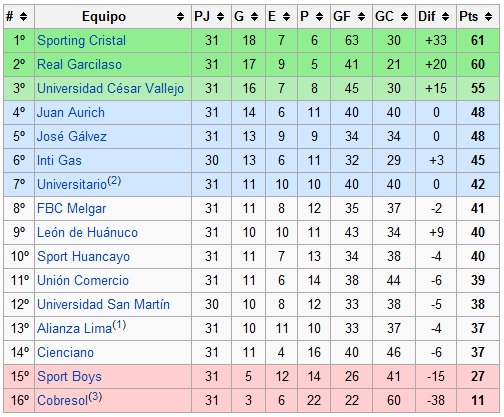Viewport: 504px width, 417px height.
Task: Sort by Dif goal difference arrows
Action: (445, 16)
